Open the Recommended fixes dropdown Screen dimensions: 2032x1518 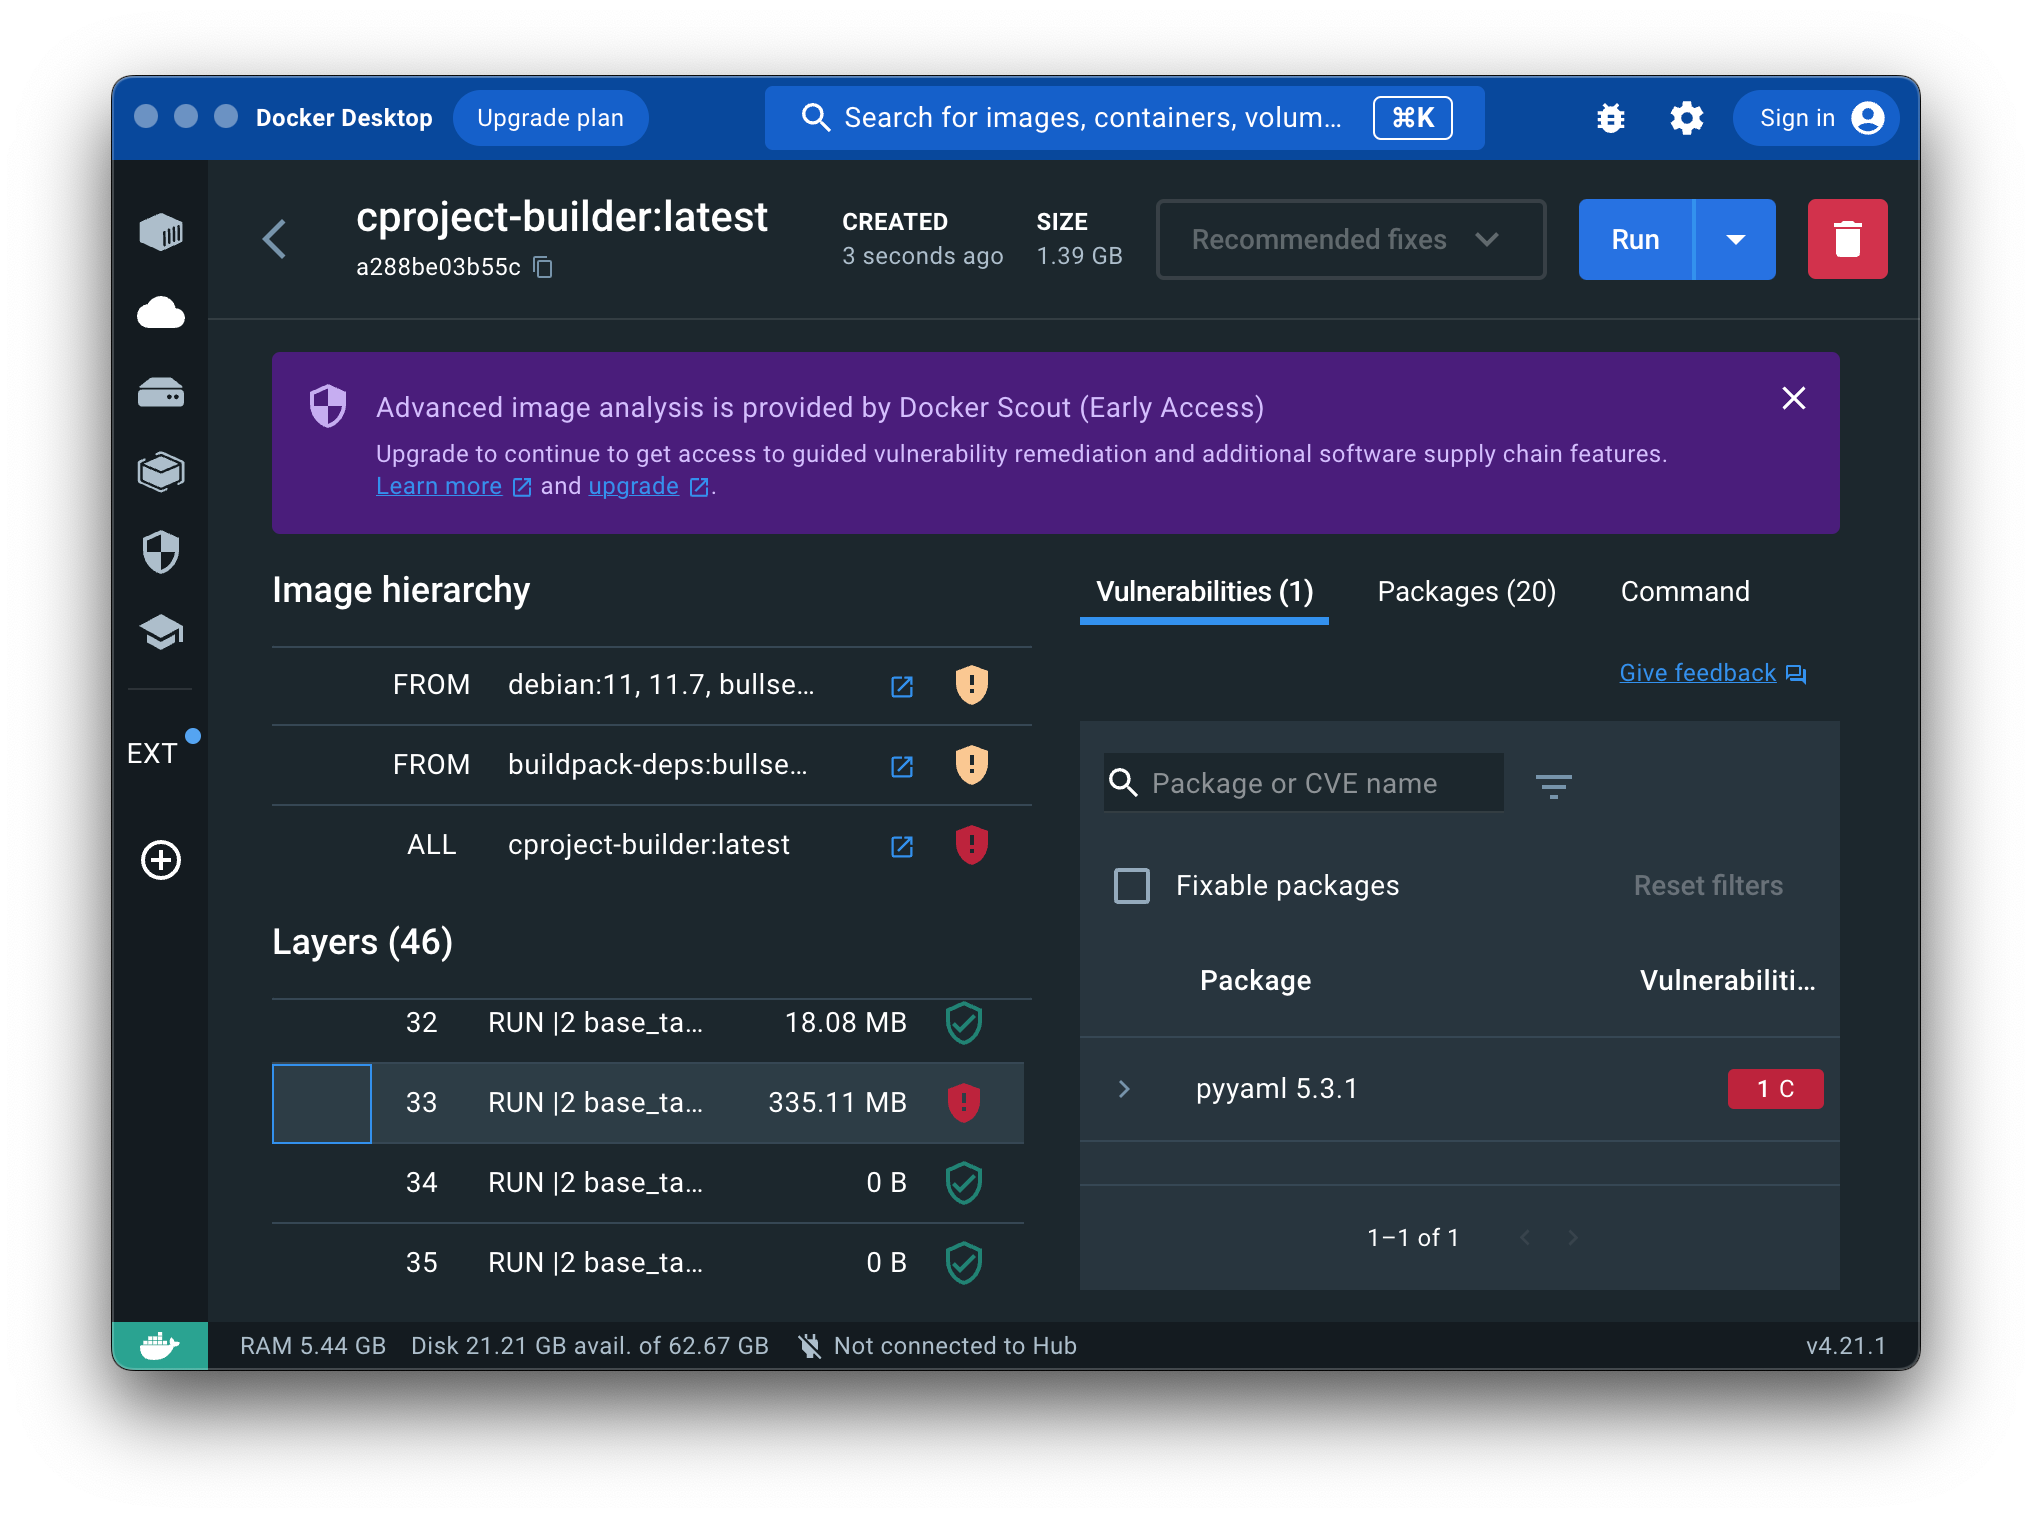tap(1350, 240)
